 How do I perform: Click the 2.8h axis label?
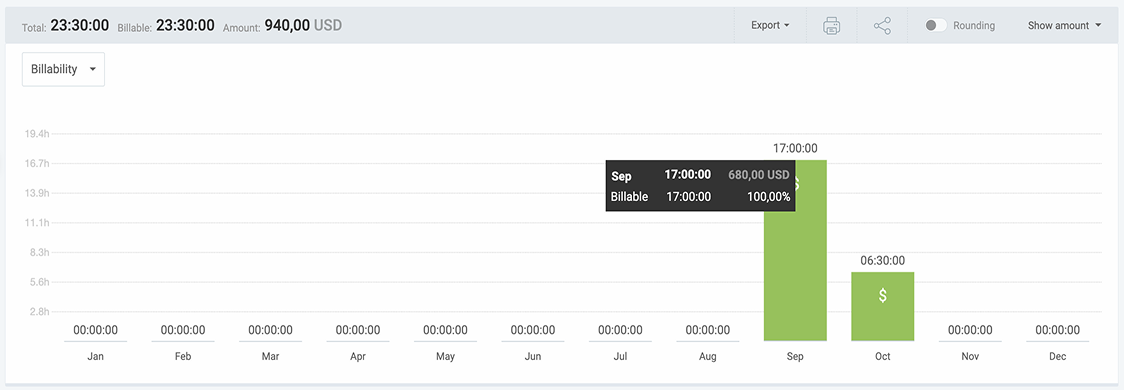click(x=39, y=312)
